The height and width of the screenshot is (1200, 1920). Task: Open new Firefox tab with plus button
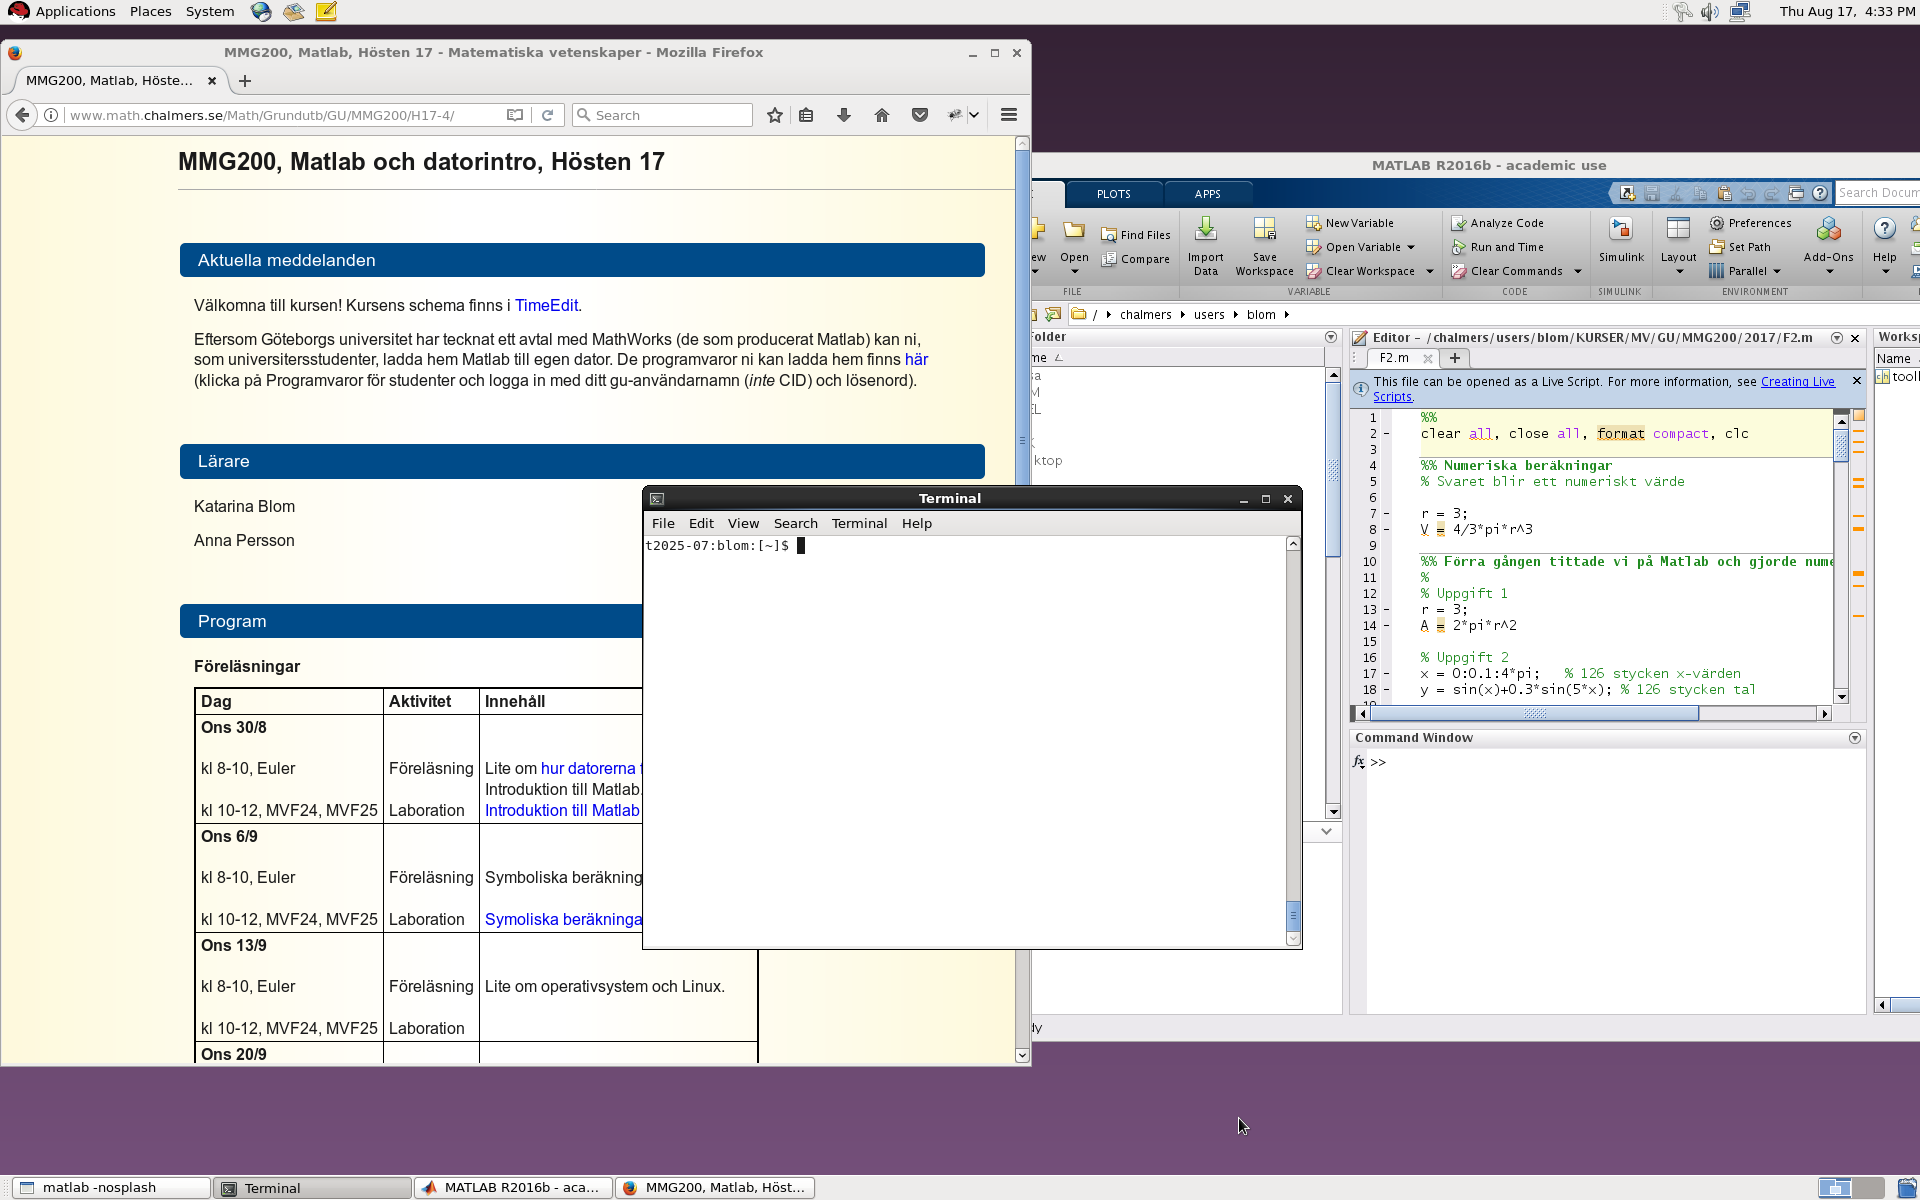[245, 81]
